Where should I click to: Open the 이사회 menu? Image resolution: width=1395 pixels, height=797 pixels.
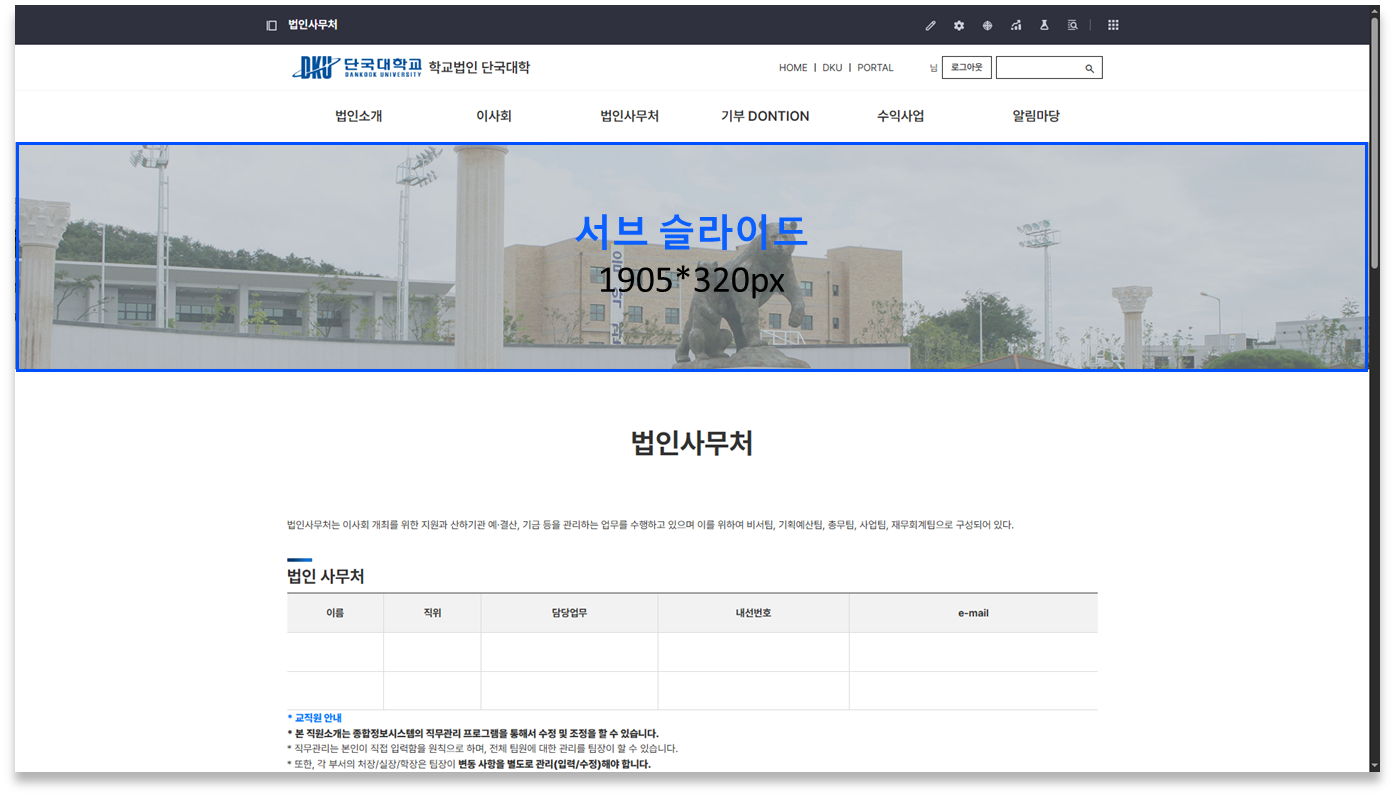(x=493, y=116)
